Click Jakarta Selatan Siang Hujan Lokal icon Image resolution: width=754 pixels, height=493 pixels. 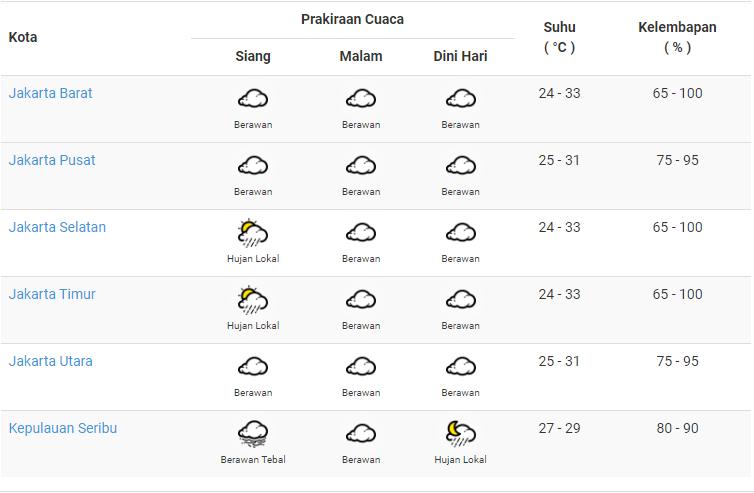[253, 233]
